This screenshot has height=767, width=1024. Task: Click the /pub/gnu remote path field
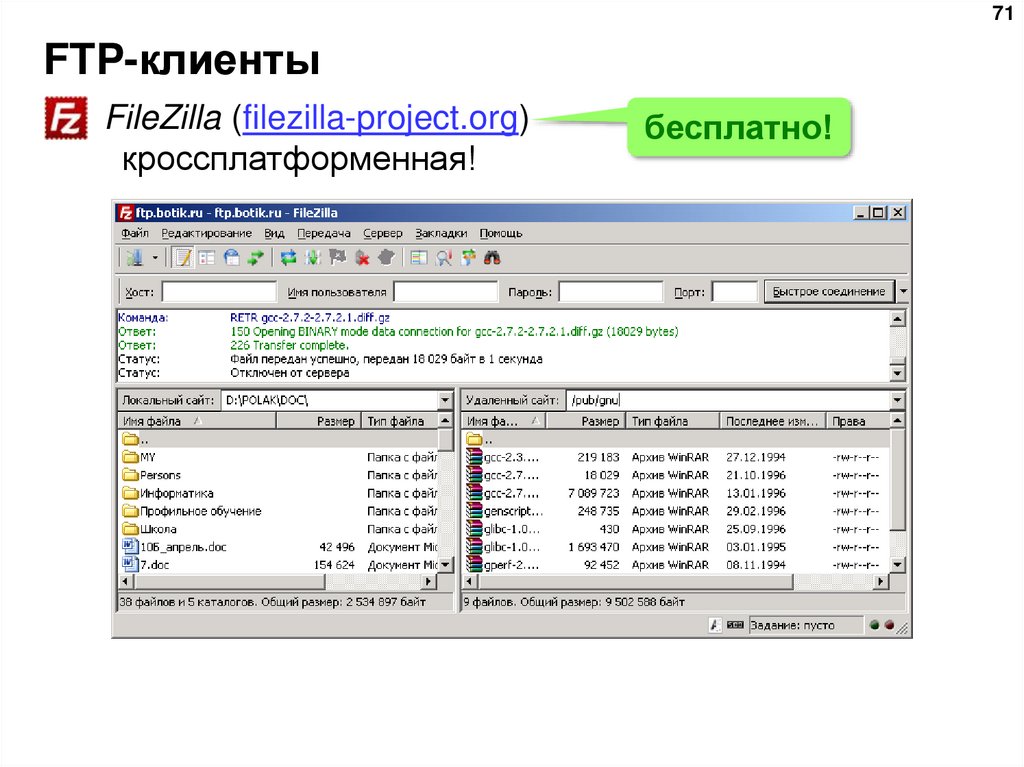coord(728,400)
